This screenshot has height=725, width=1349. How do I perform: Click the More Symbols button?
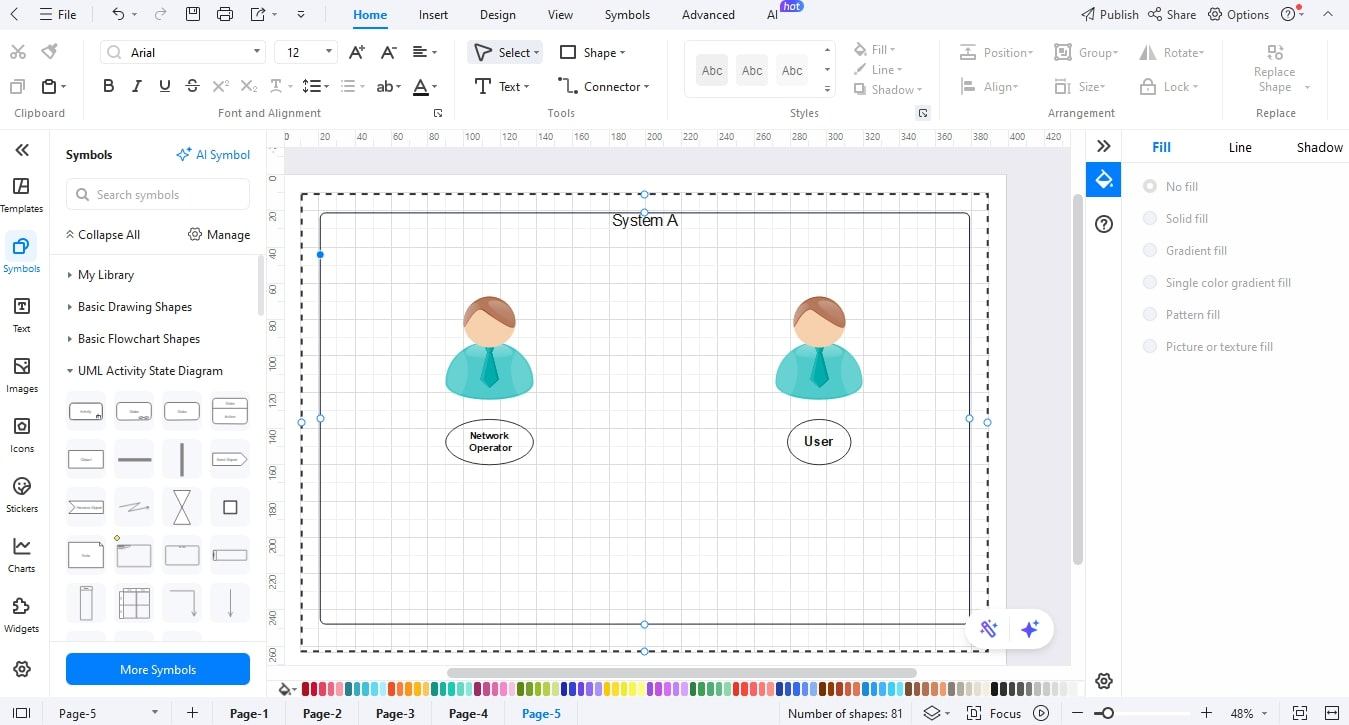tap(158, 669)
